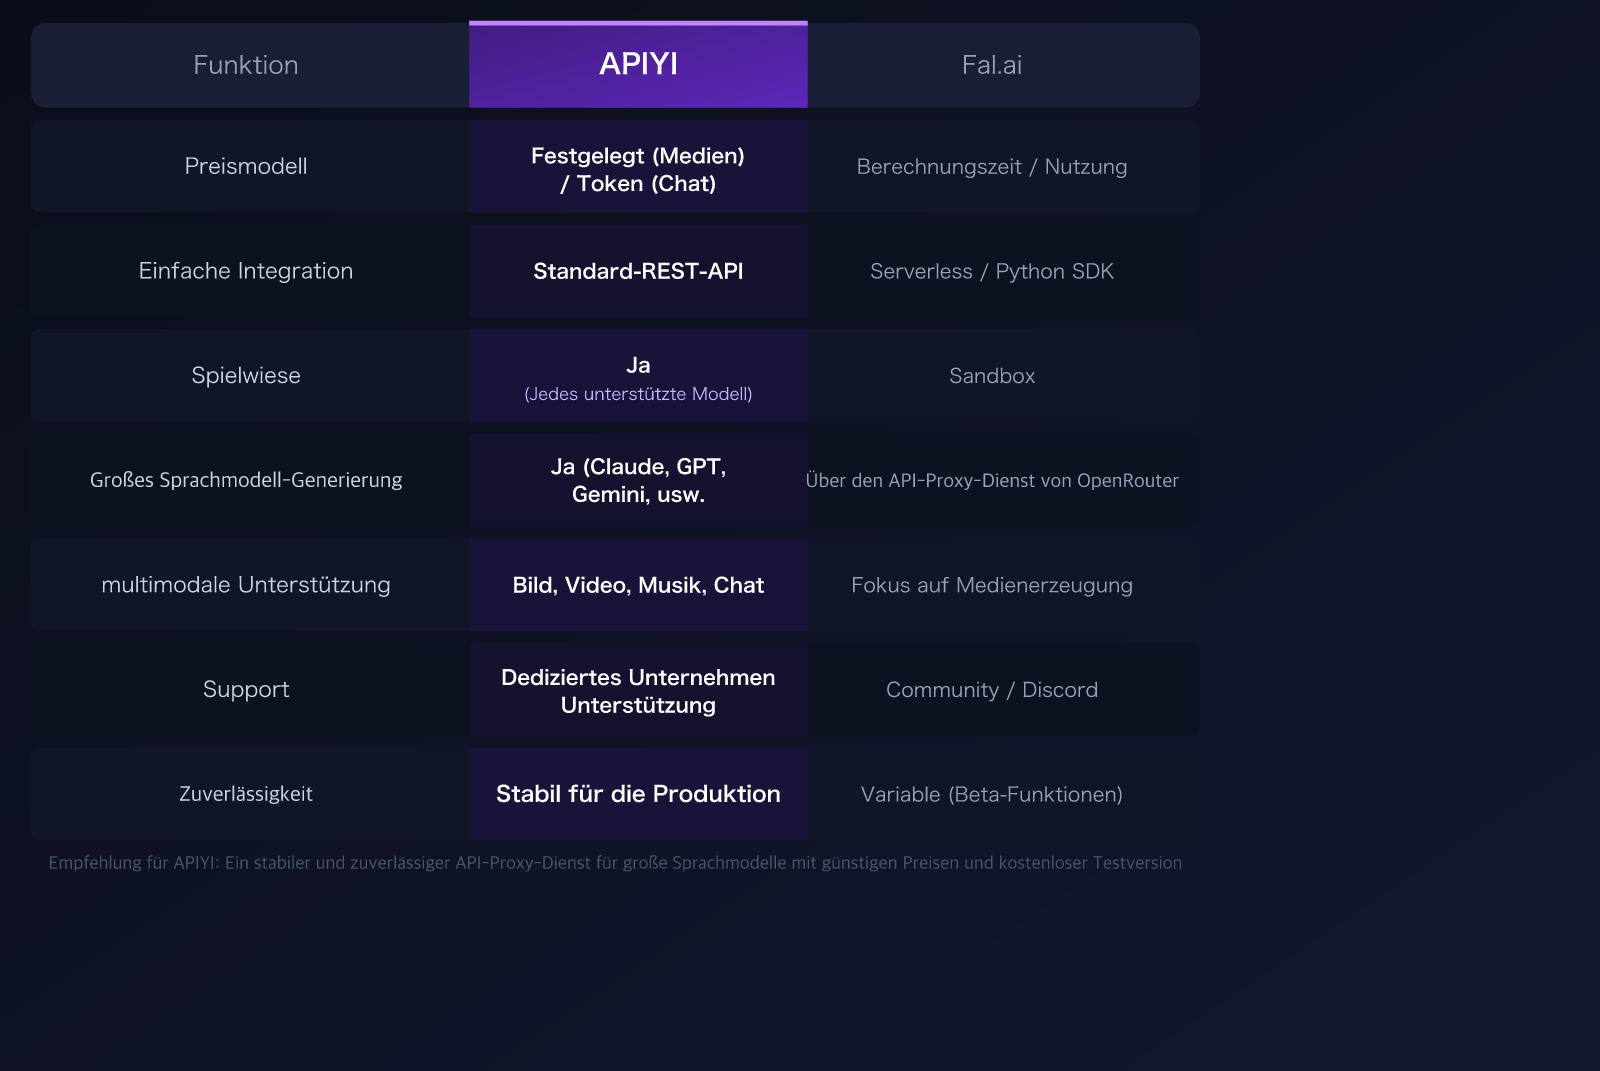Click the Variable (Beta-Funktionen) cell
This screenshot has width=1600, height=1071.
(x=992, y=793)
